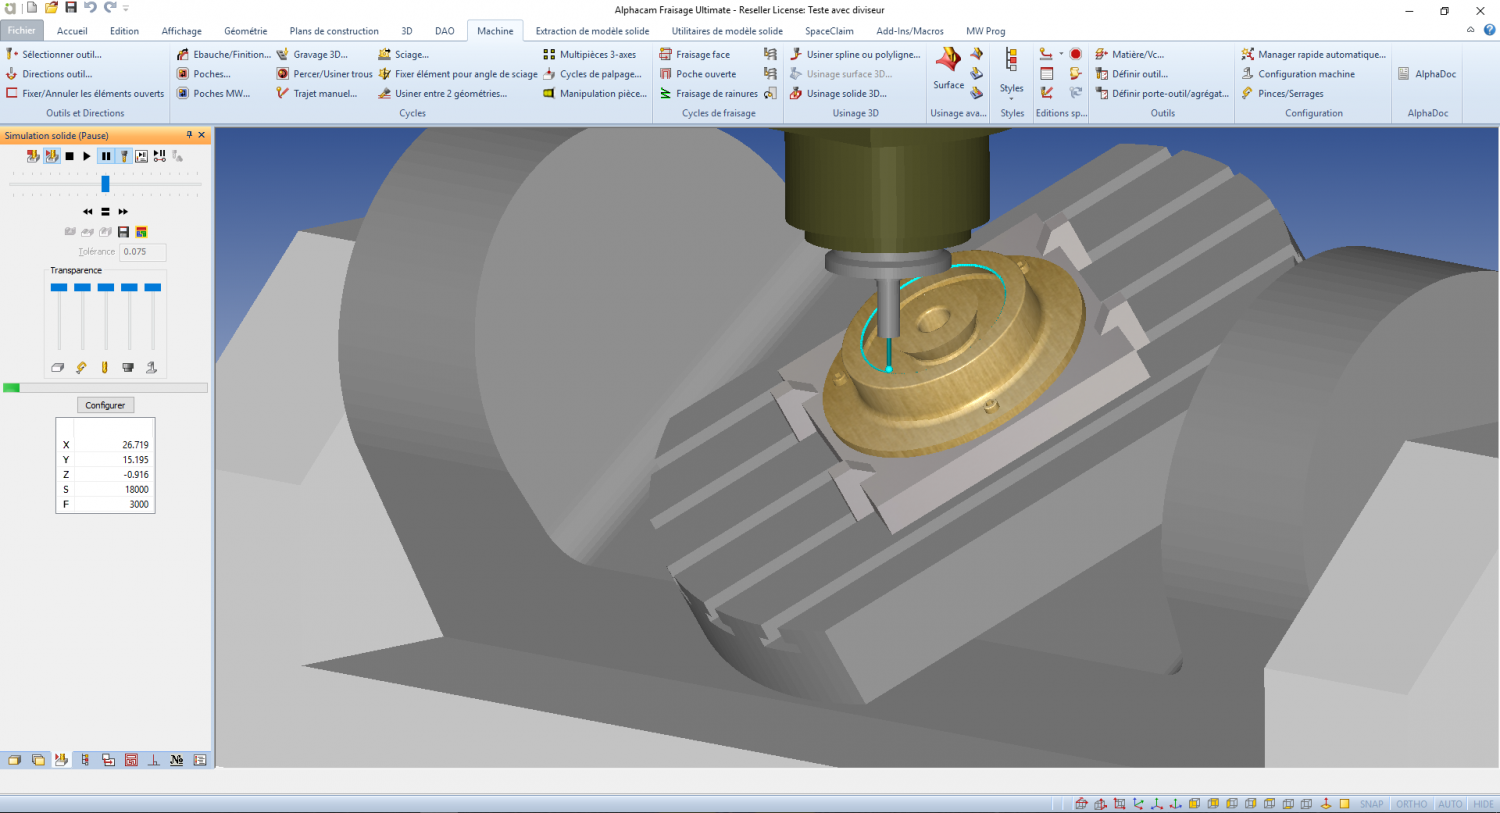Click the fast forward simulation arrows
1500x813 pixels.
(123, 212)
